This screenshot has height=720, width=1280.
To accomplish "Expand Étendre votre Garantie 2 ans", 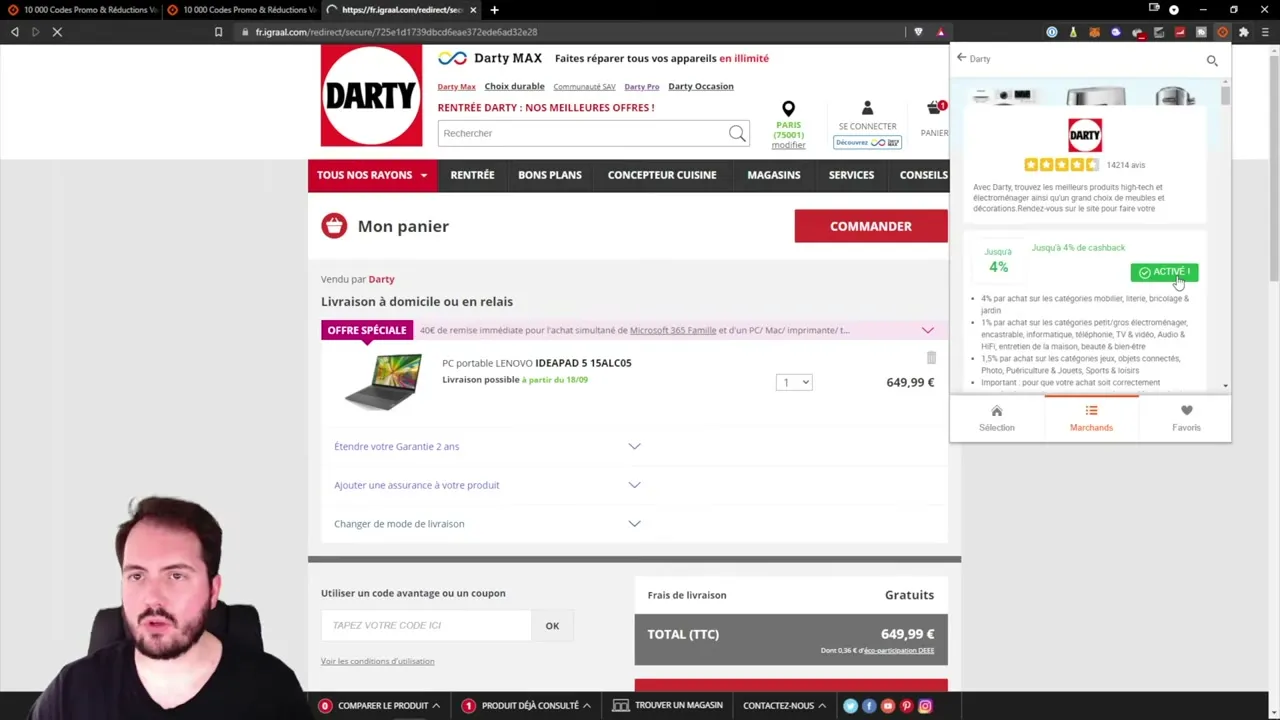I will pyautogui.click(x=634, y=446).
